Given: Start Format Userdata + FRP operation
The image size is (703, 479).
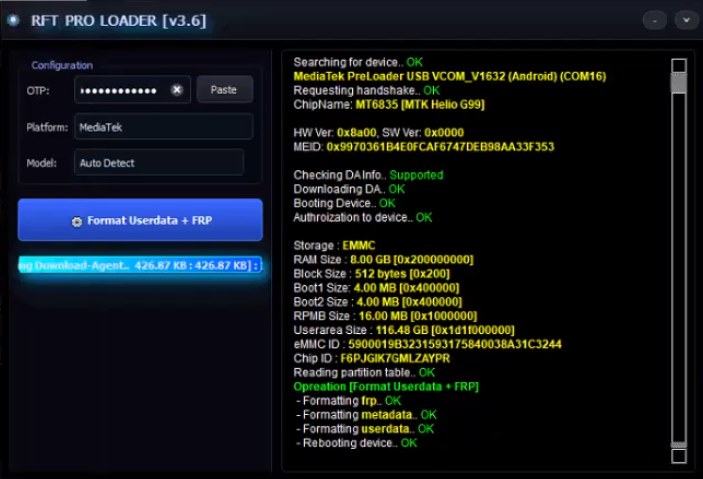Looking at the screenshot, I should click(140, 220).
